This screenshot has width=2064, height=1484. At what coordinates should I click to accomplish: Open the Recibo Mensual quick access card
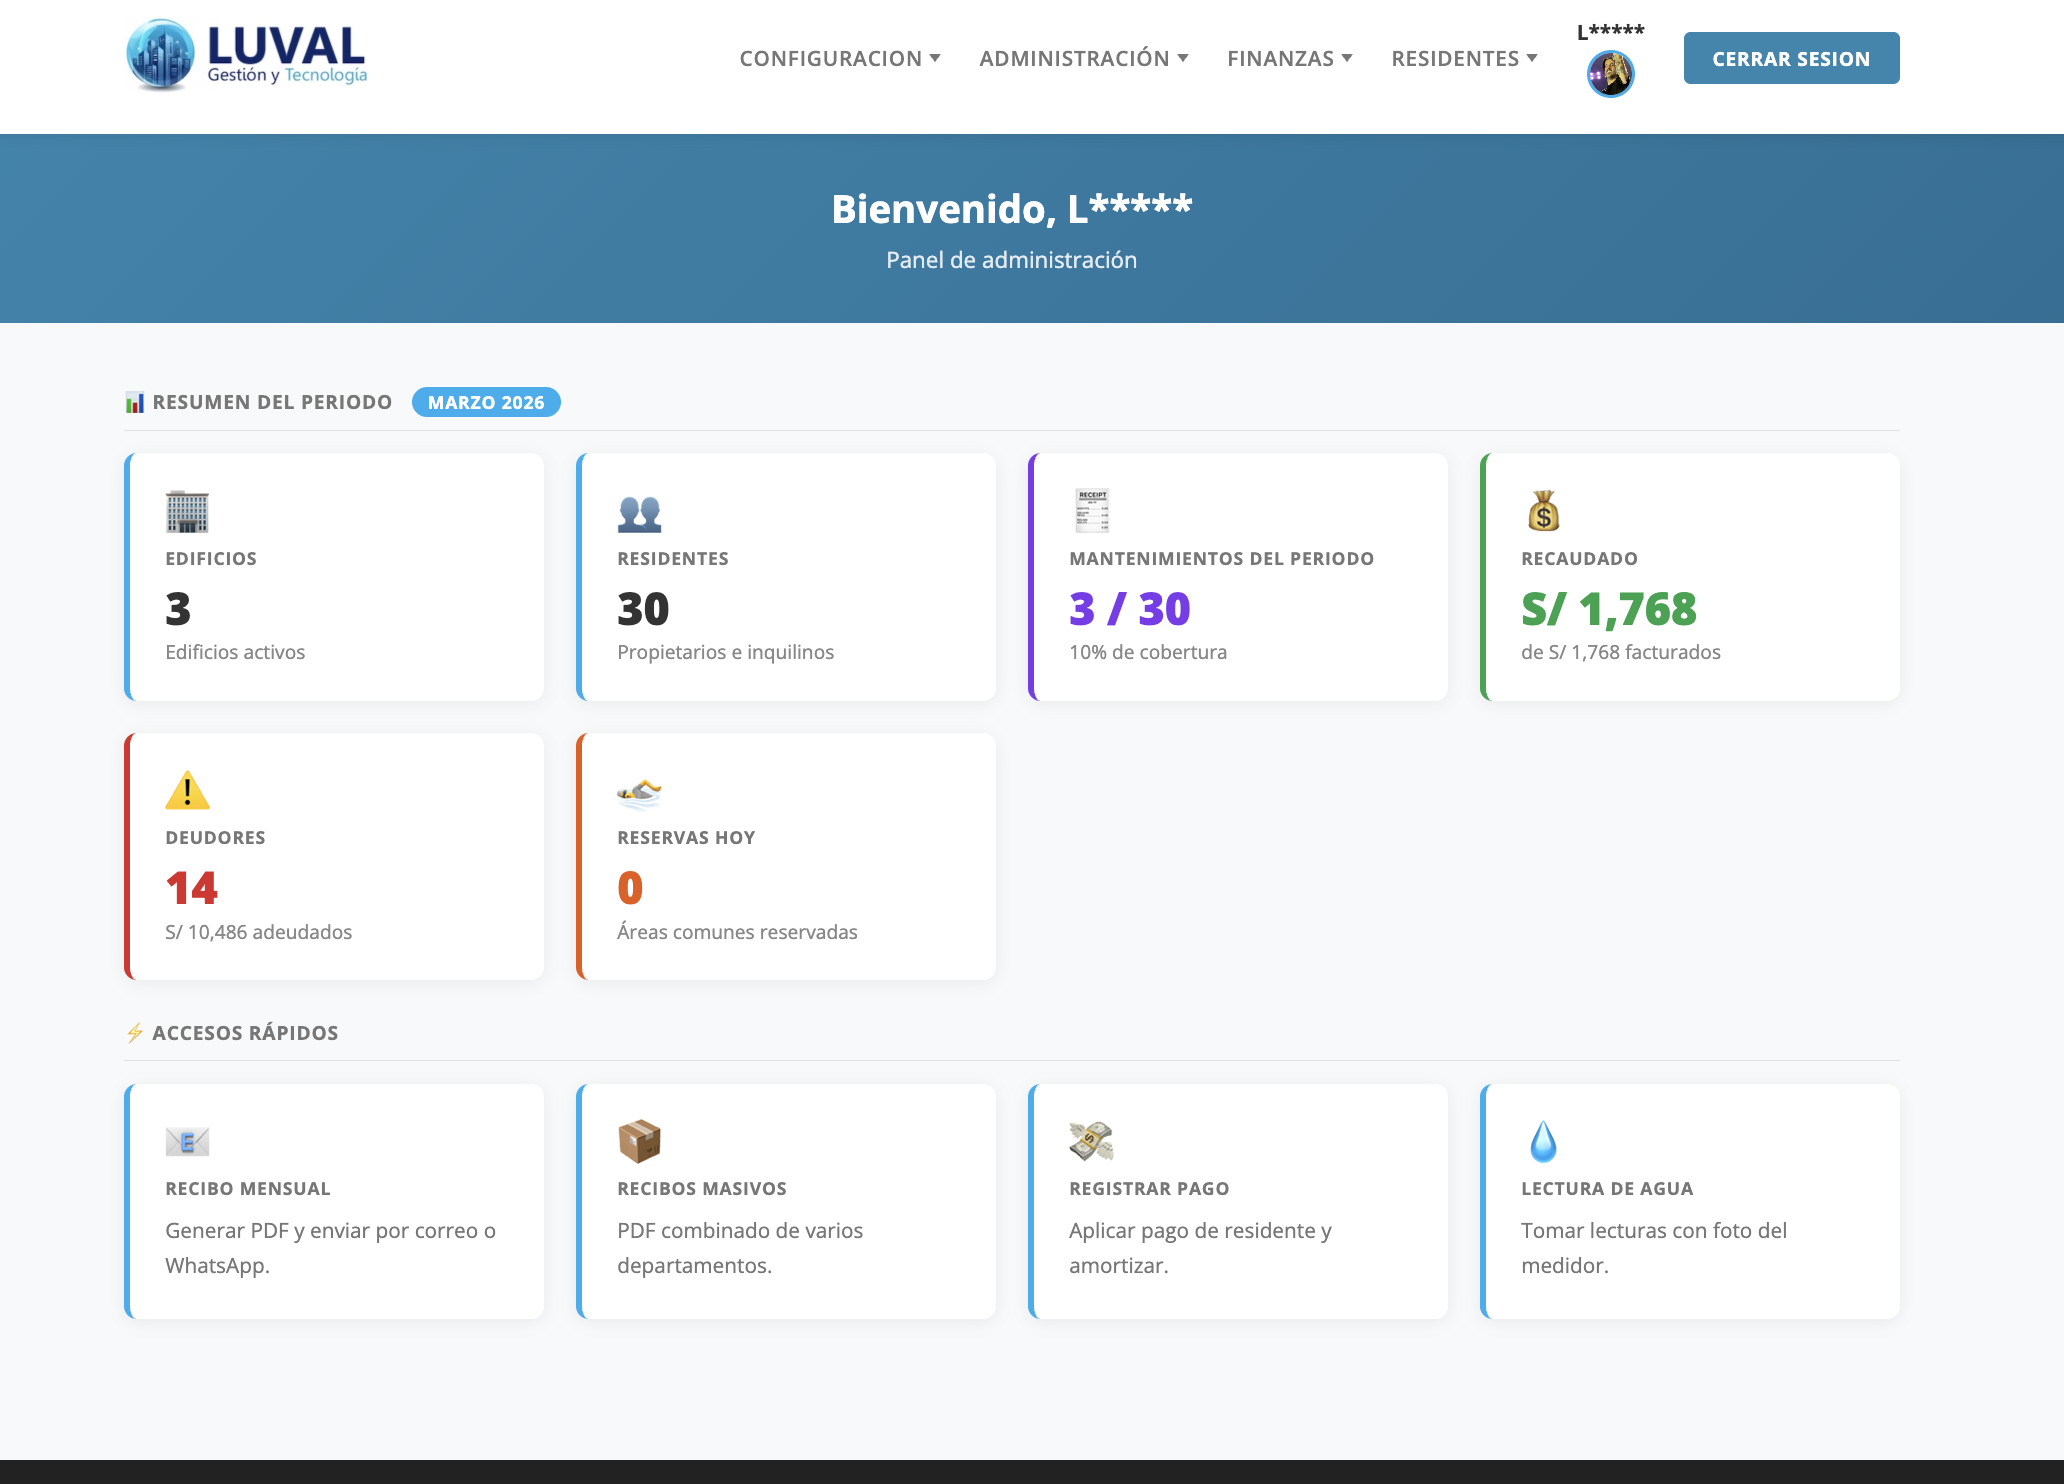(x=334, y=1201)
